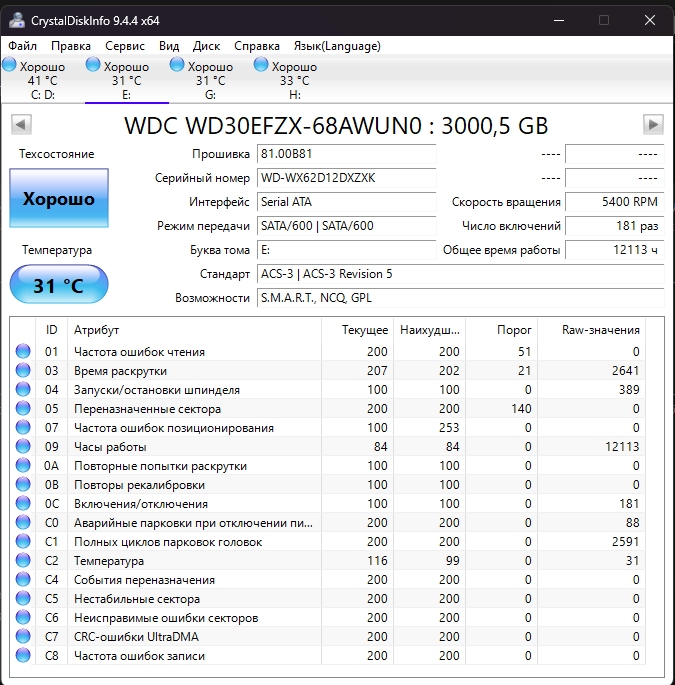Viewport: 675px width, 685px height.
Task: Open the Язык(Language) menu
Action: click(337, 46)
